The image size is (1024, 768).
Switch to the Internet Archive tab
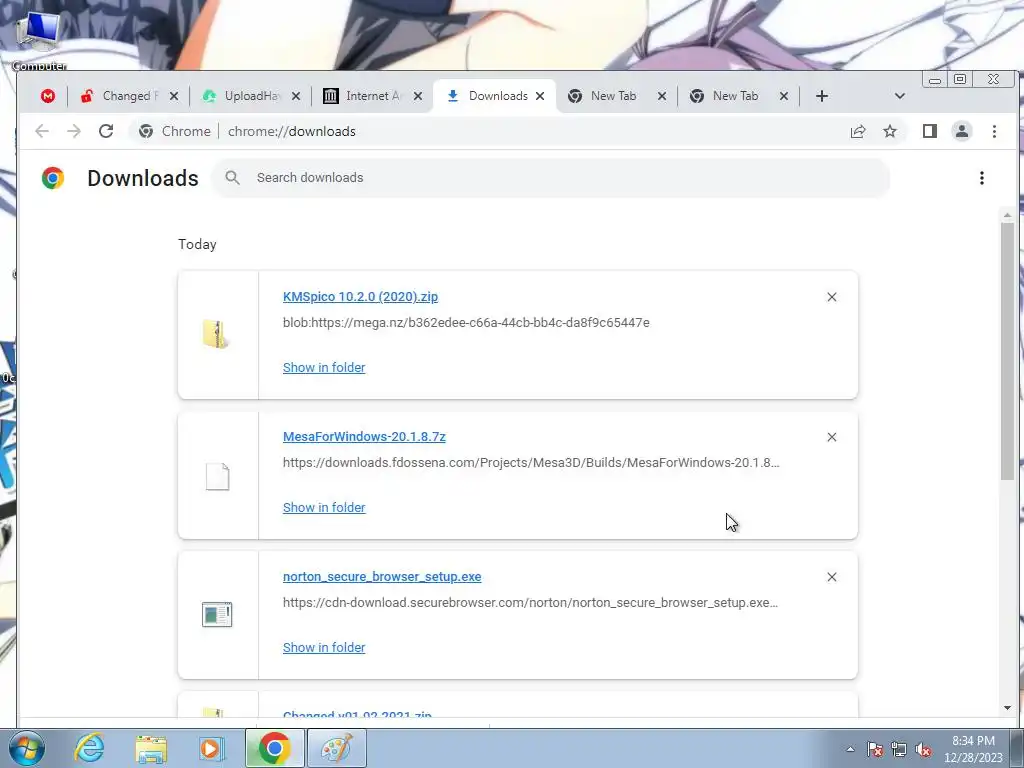pos(374,96)
